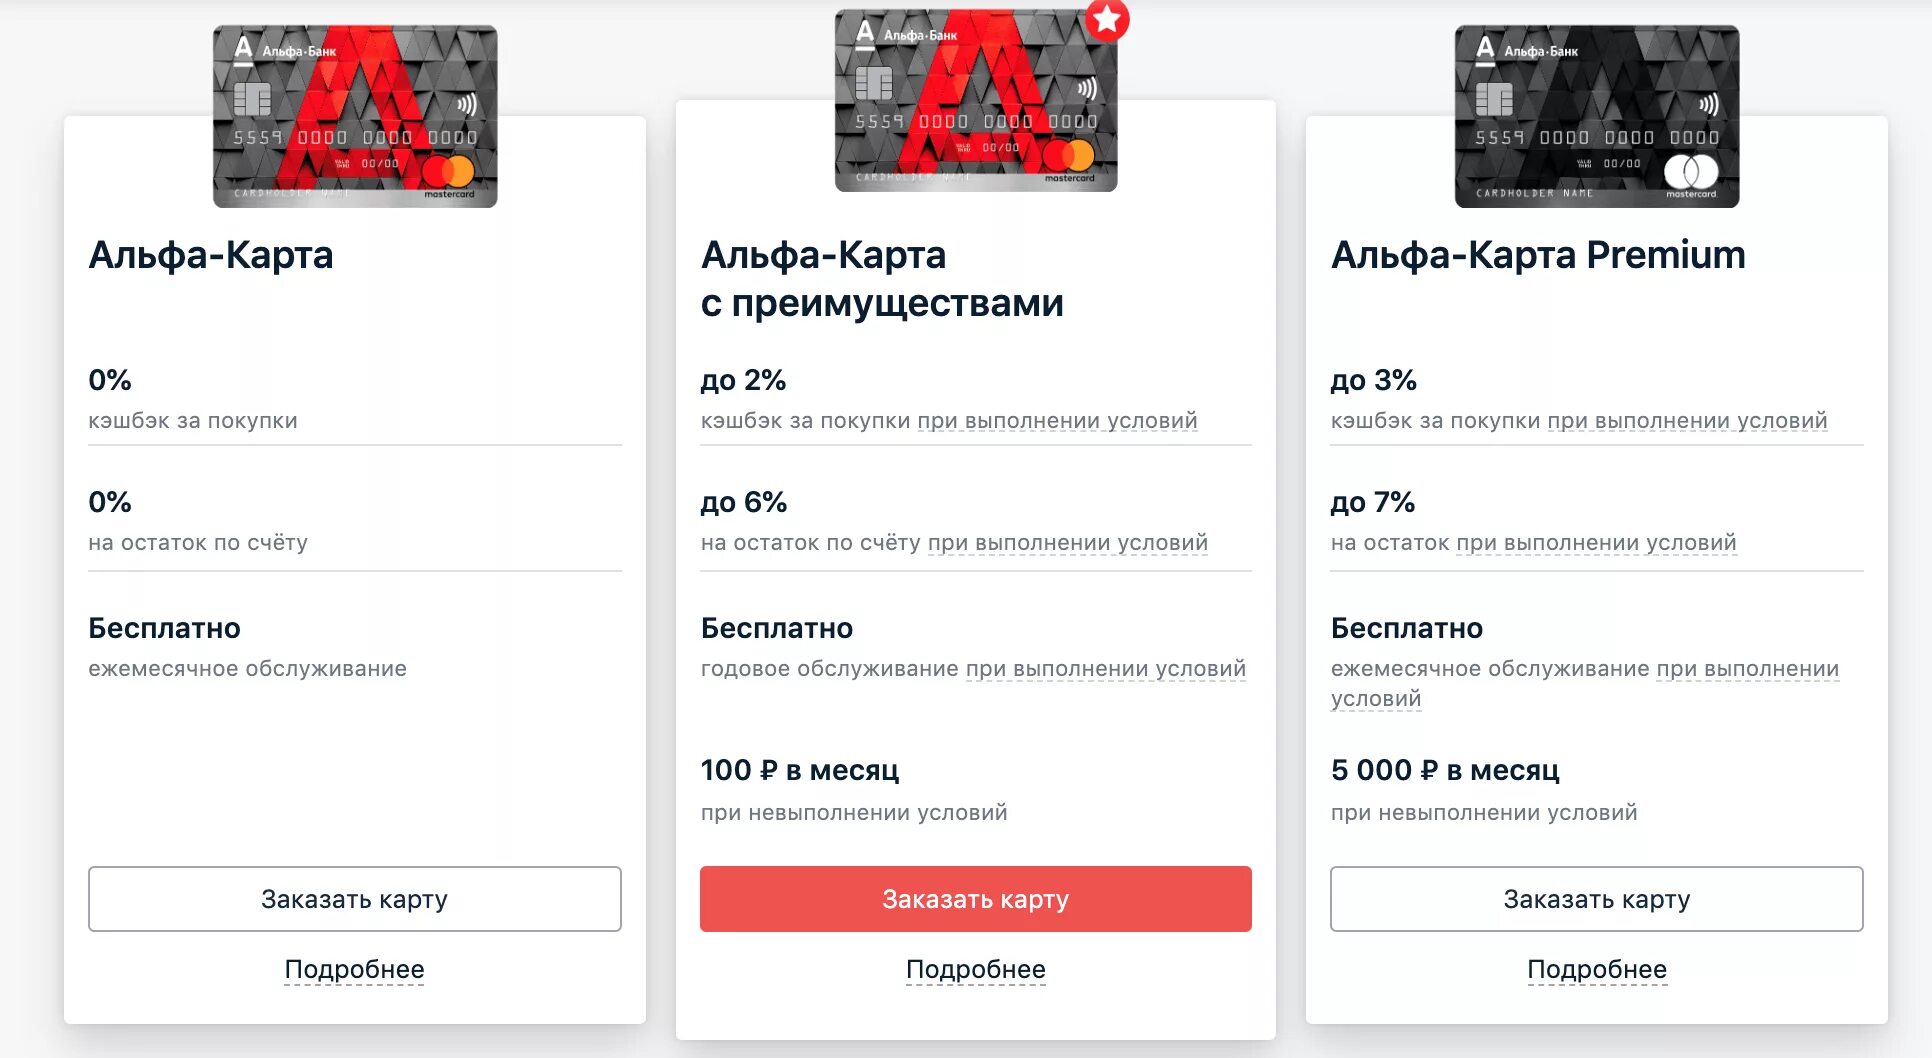
Task: Click the black Premium card image
Action: (x=1596, y=116)
